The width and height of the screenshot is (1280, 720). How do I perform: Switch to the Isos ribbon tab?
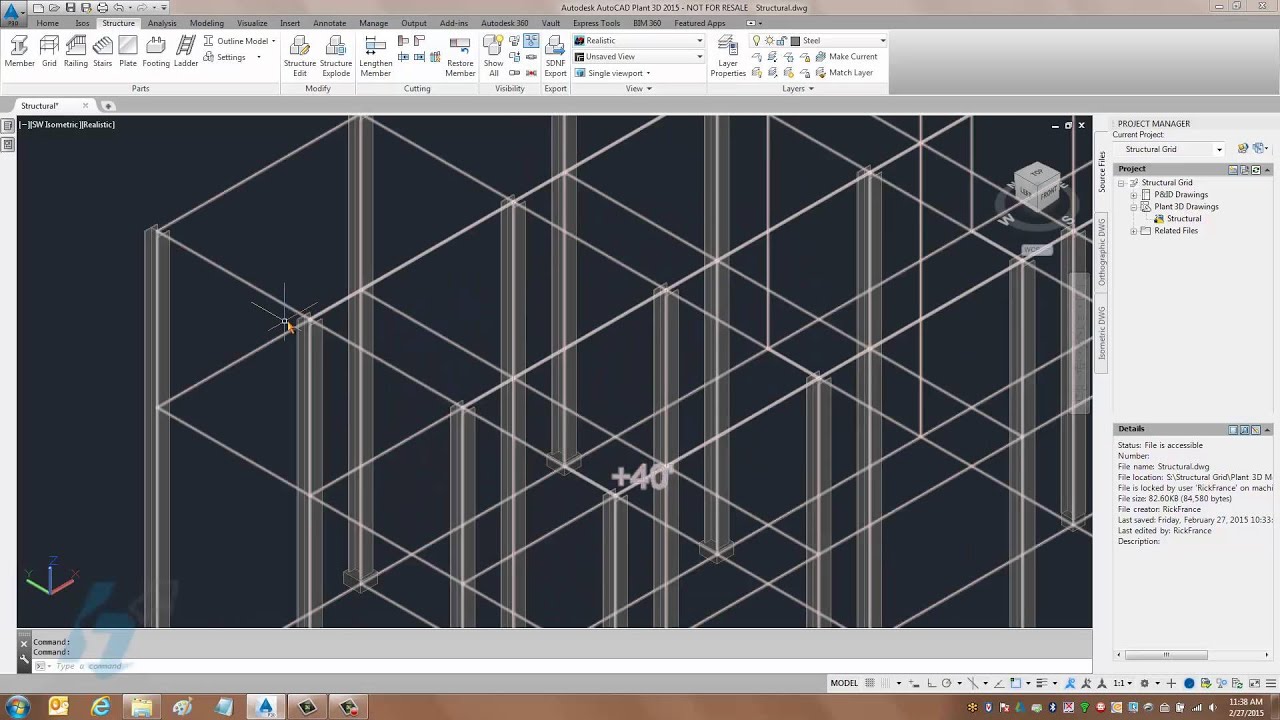pyautogui.click(x=82, y=23)
